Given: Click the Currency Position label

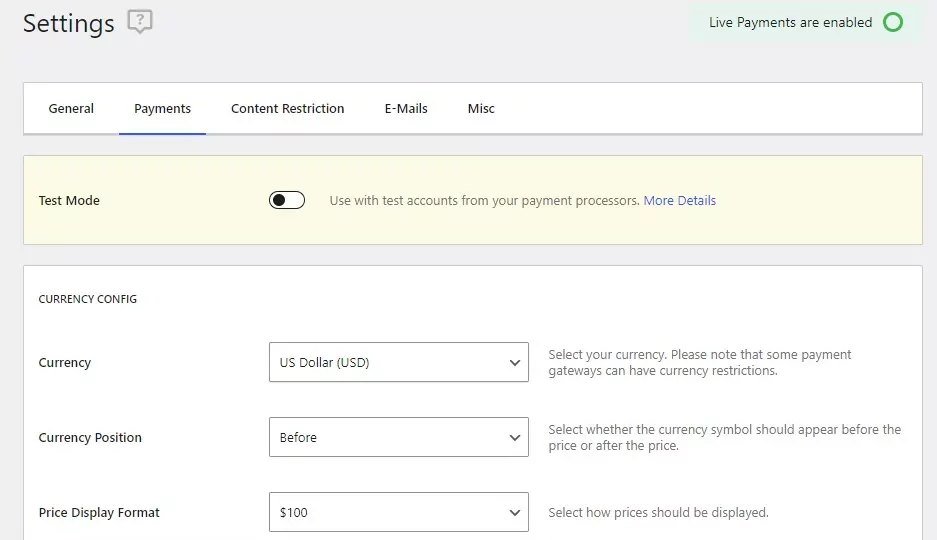Looking at the screenshot, I should click(90, 437).
